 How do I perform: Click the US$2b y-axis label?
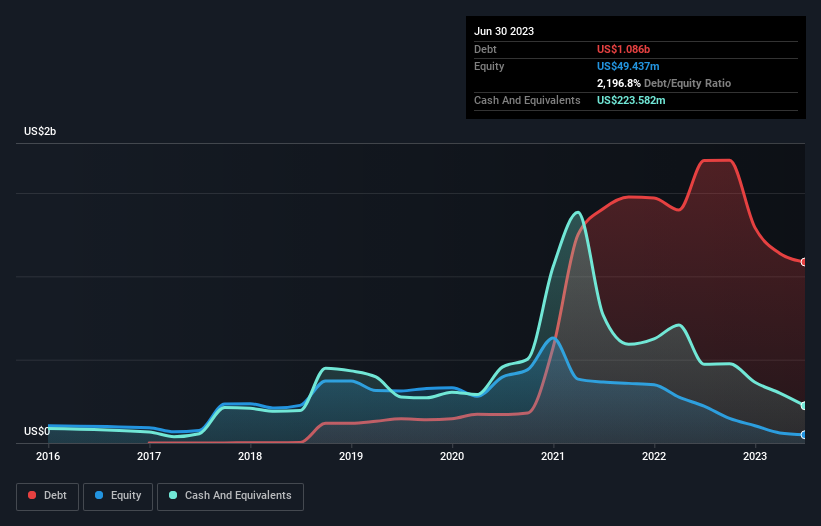[40, 131]
